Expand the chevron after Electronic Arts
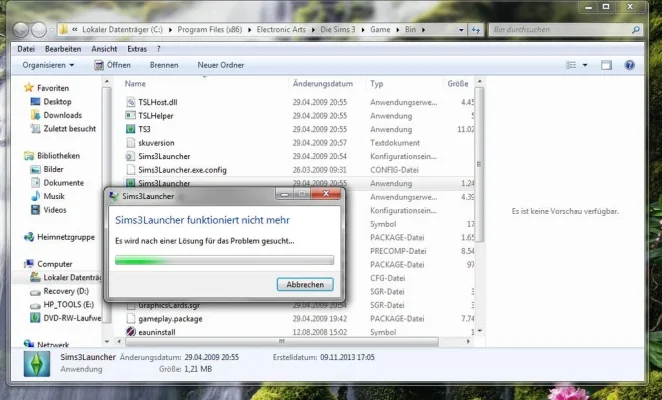Viewport: 662px width, 400px height. (x=313, y=30)
